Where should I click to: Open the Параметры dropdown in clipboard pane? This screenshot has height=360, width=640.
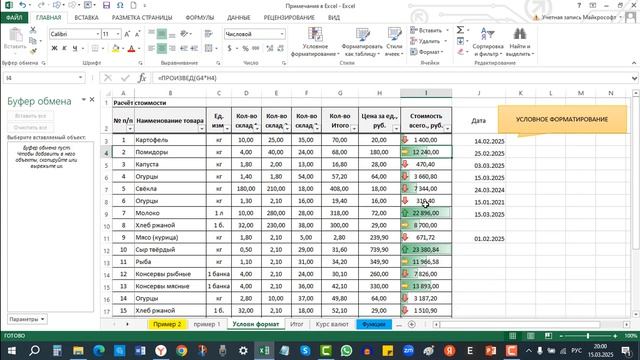click(27, 319)
